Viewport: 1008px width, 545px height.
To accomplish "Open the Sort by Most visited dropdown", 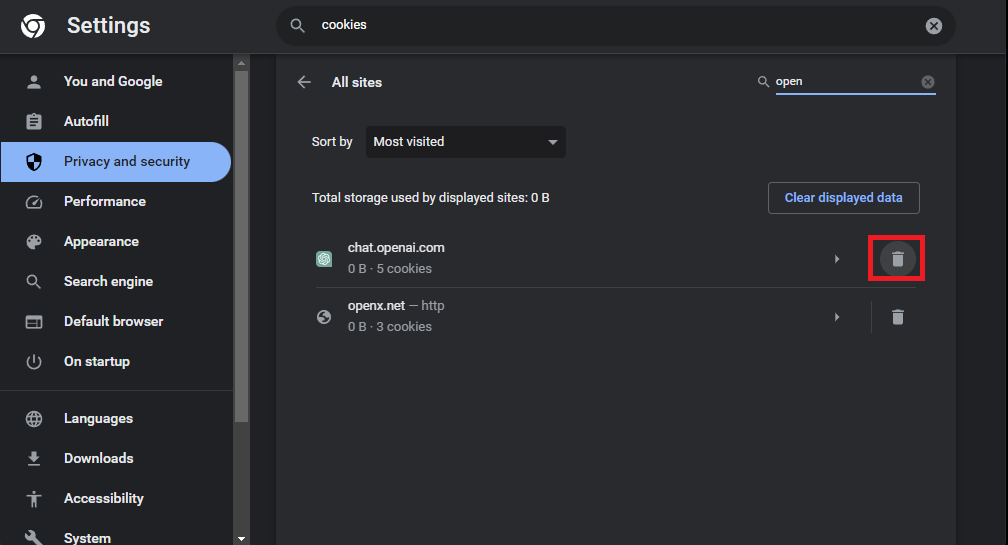I will pyautogui.click(x=465, y=141).
